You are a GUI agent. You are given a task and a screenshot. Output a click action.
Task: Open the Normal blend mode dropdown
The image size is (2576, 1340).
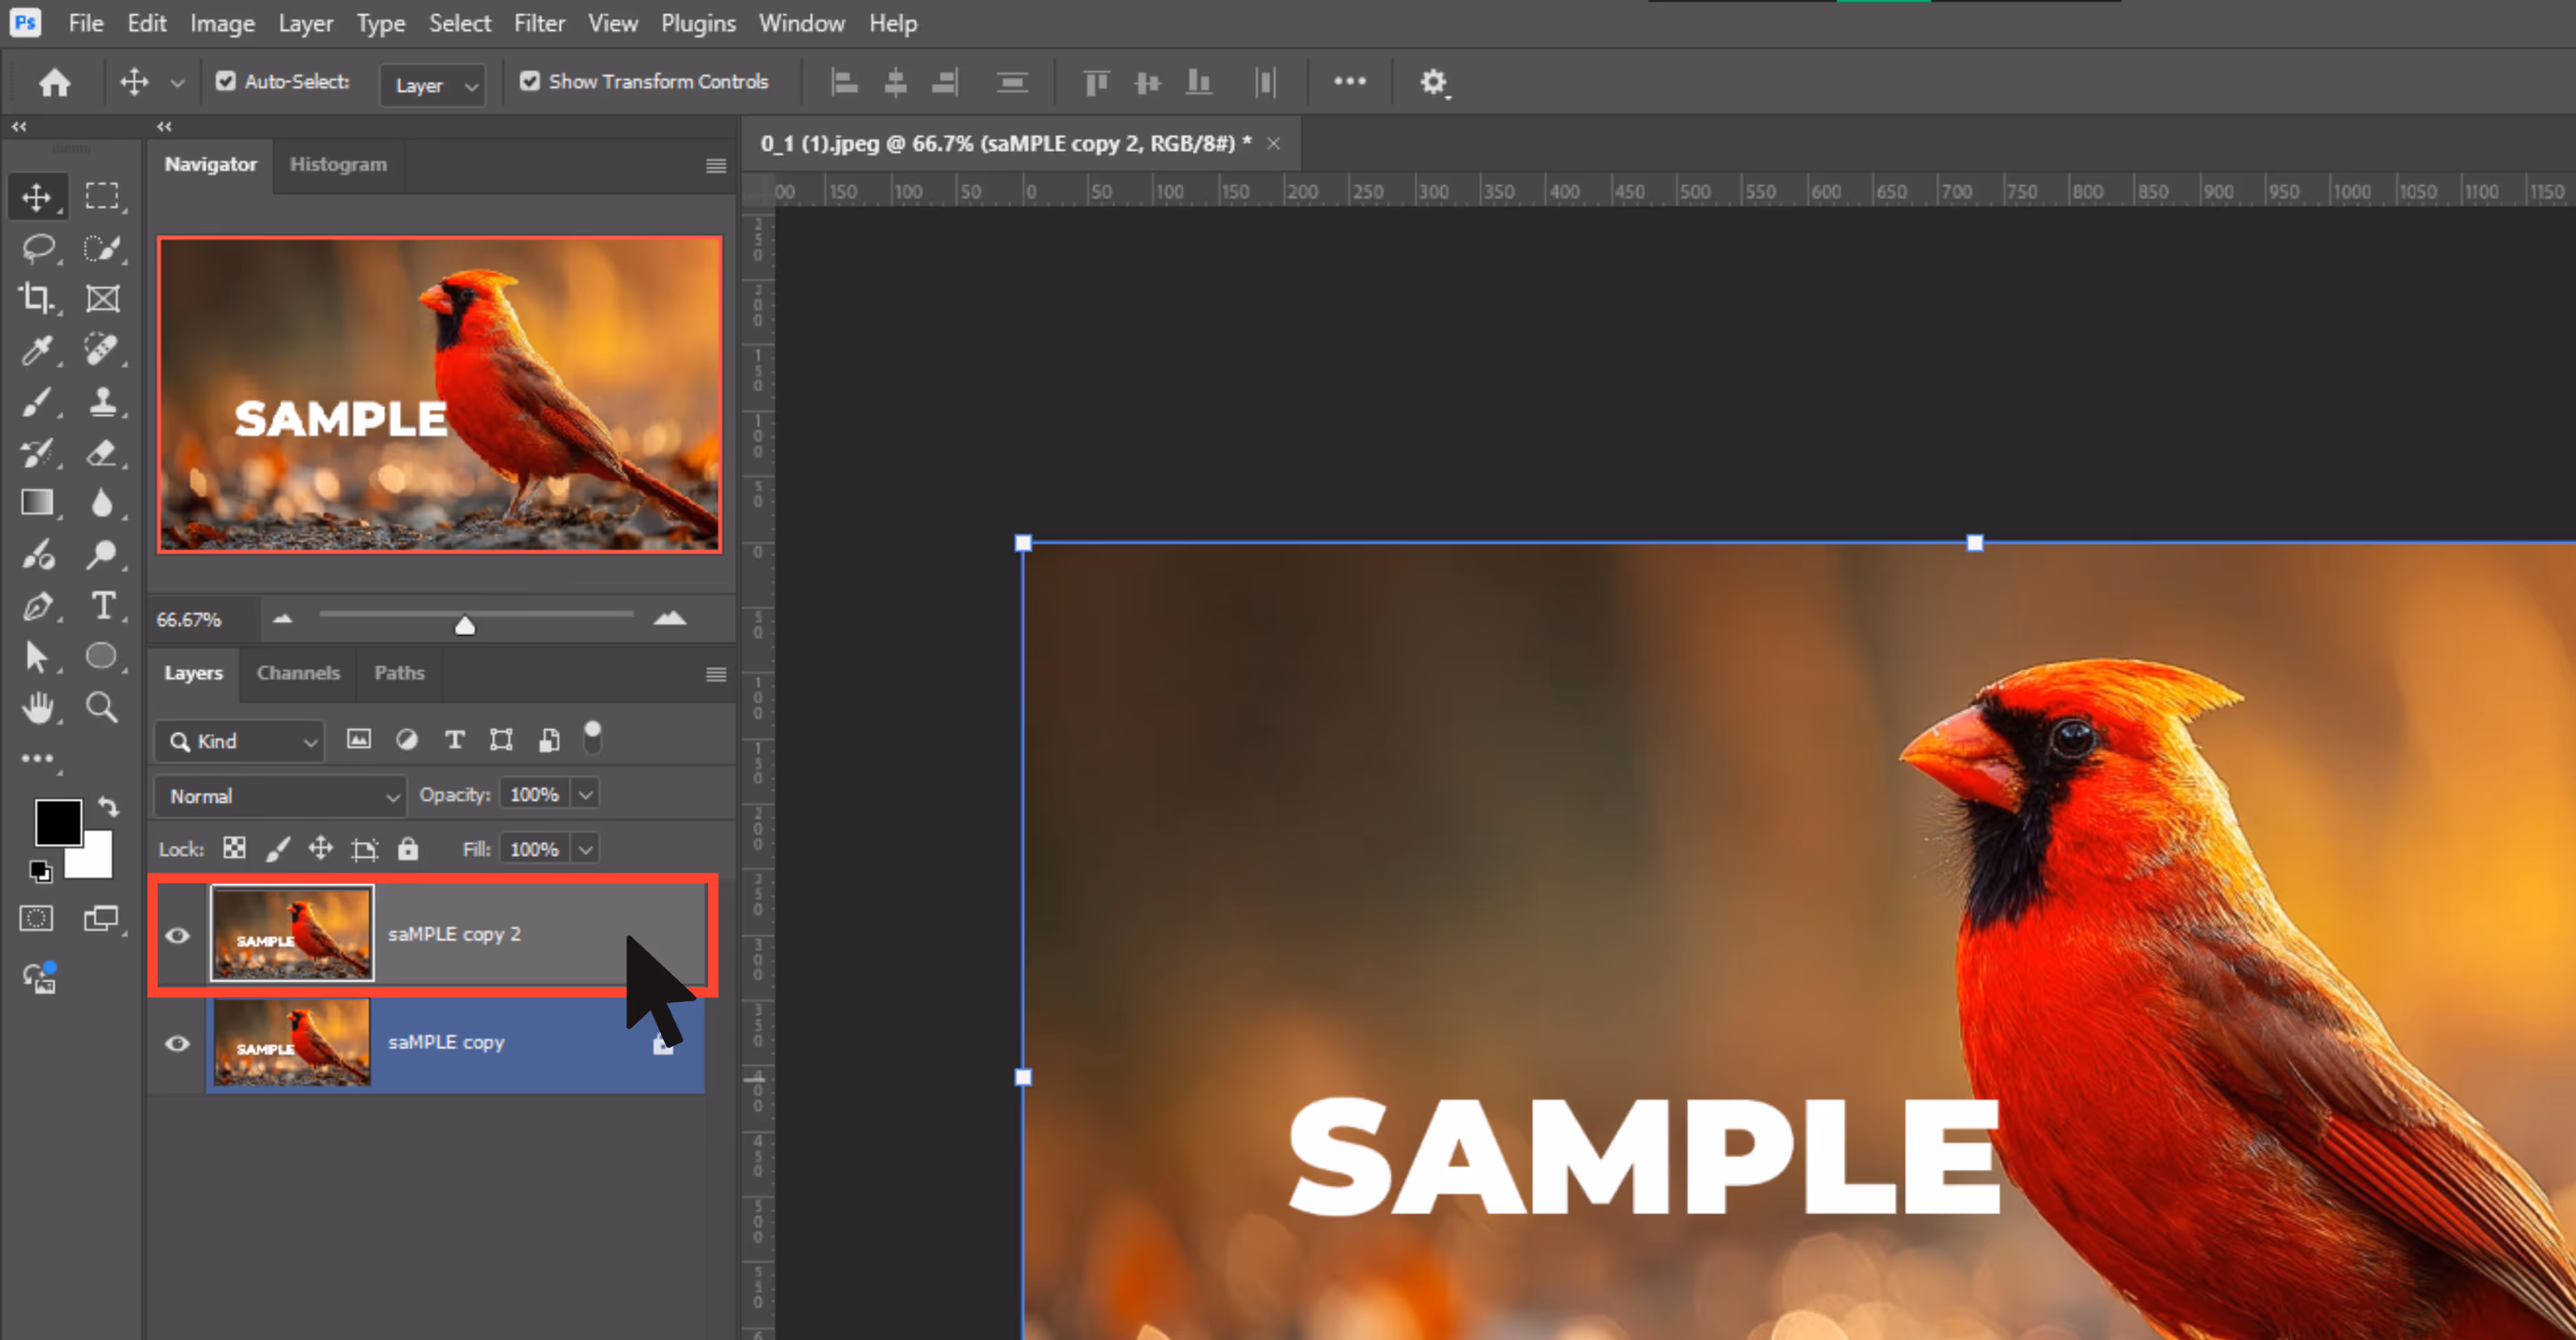(280, 796)
